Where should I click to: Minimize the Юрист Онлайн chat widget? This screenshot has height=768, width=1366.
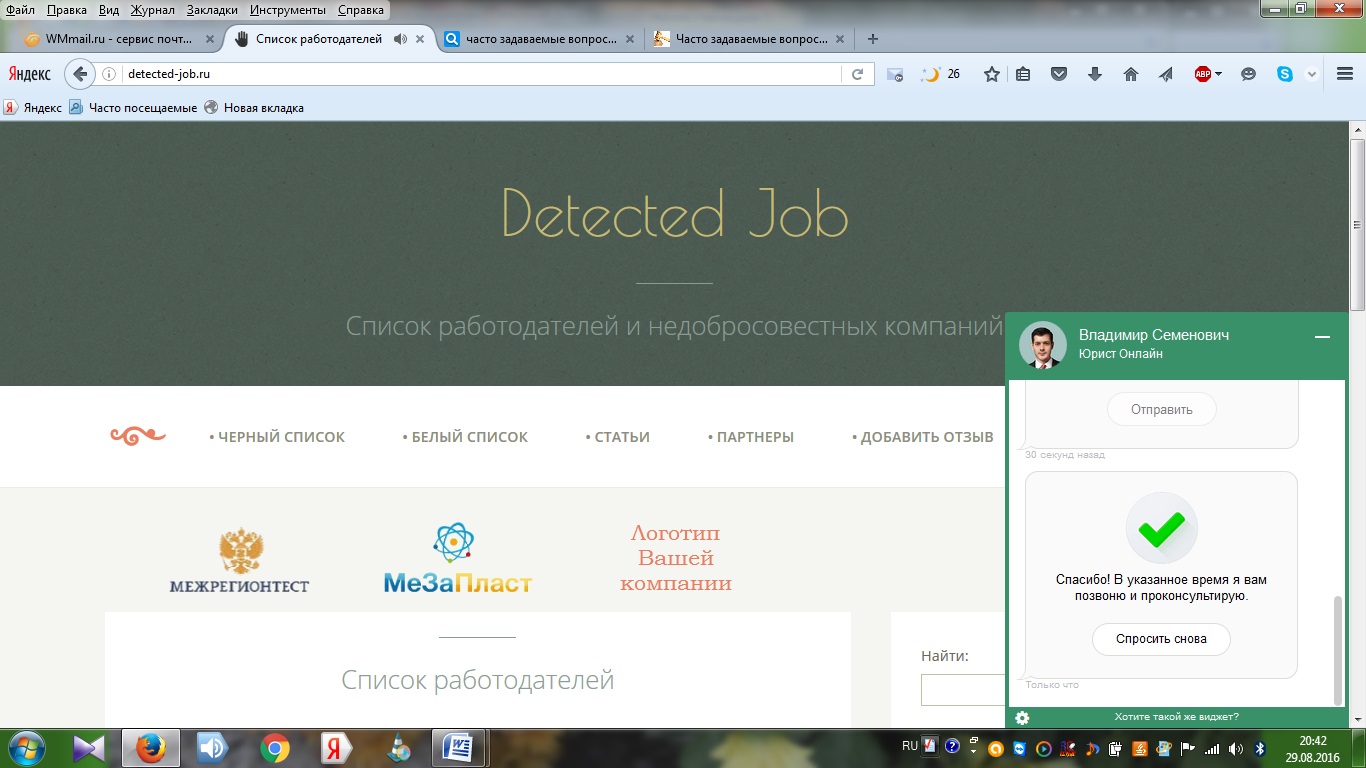tap(1322, 338)
